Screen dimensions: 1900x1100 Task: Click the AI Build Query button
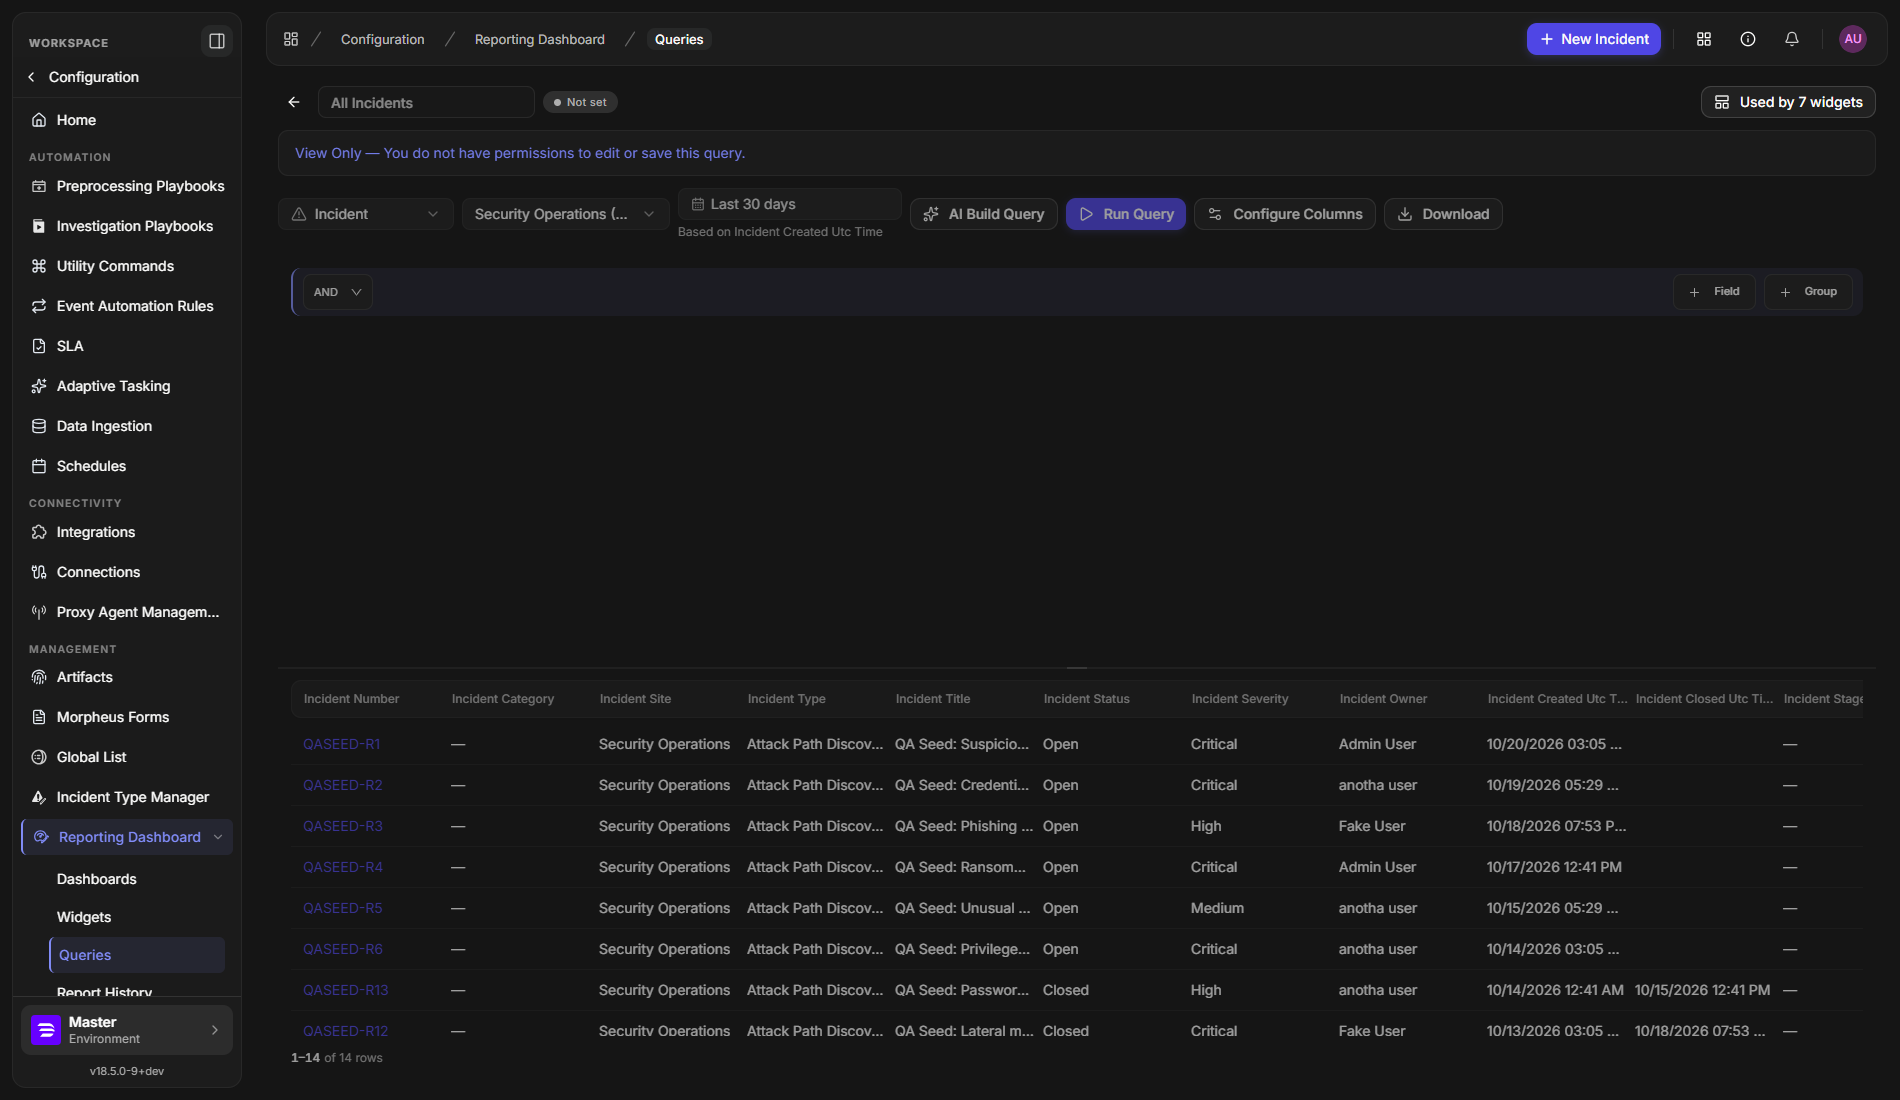984,214
